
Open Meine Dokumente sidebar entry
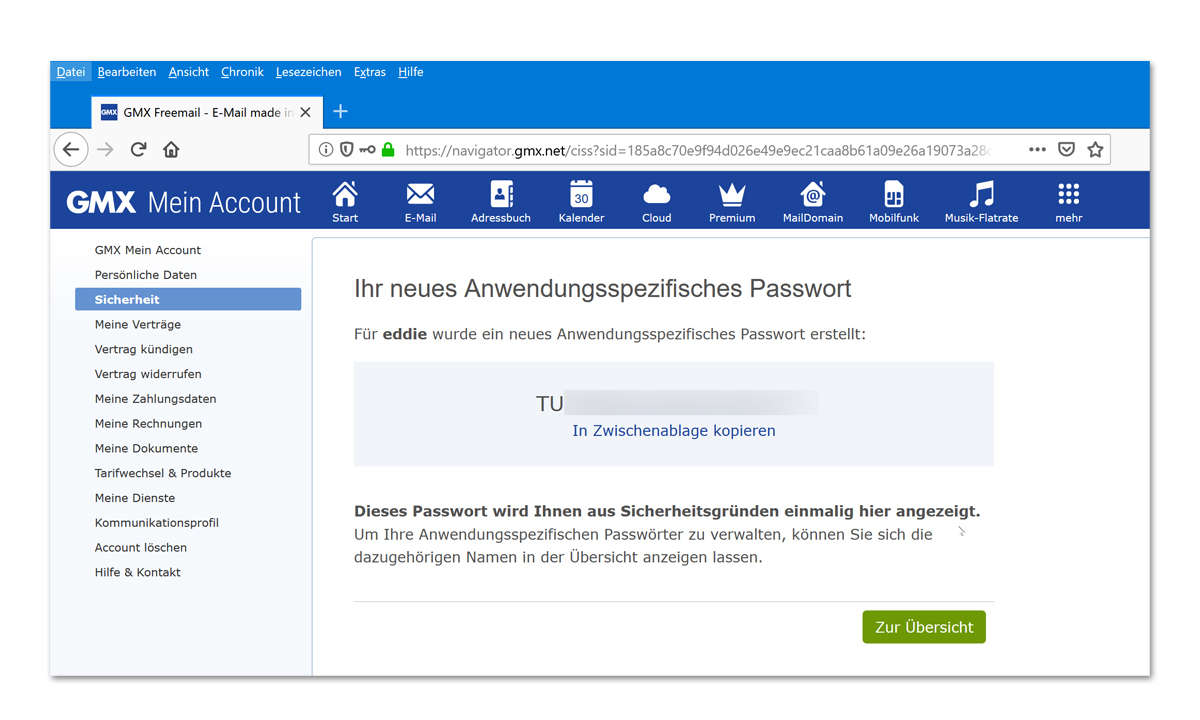click(146, 448)
